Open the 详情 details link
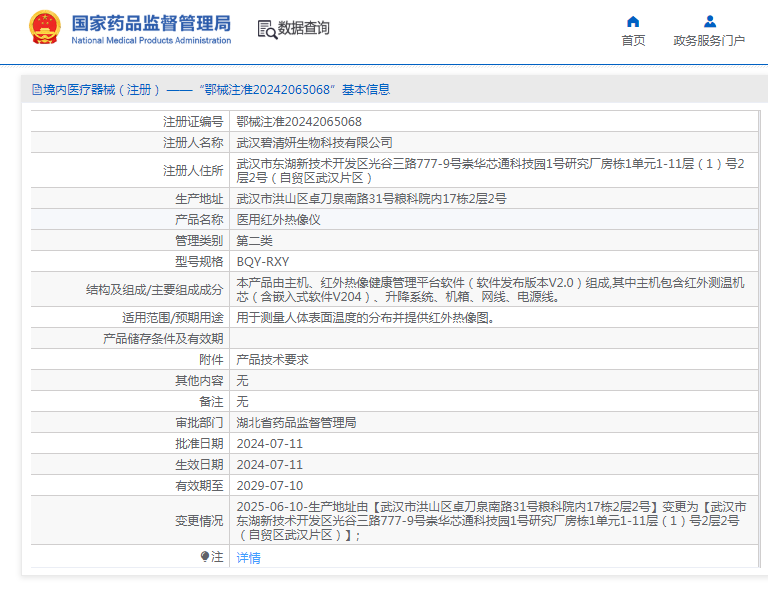This screenshot has height=589, width=768. coord(248,558)
